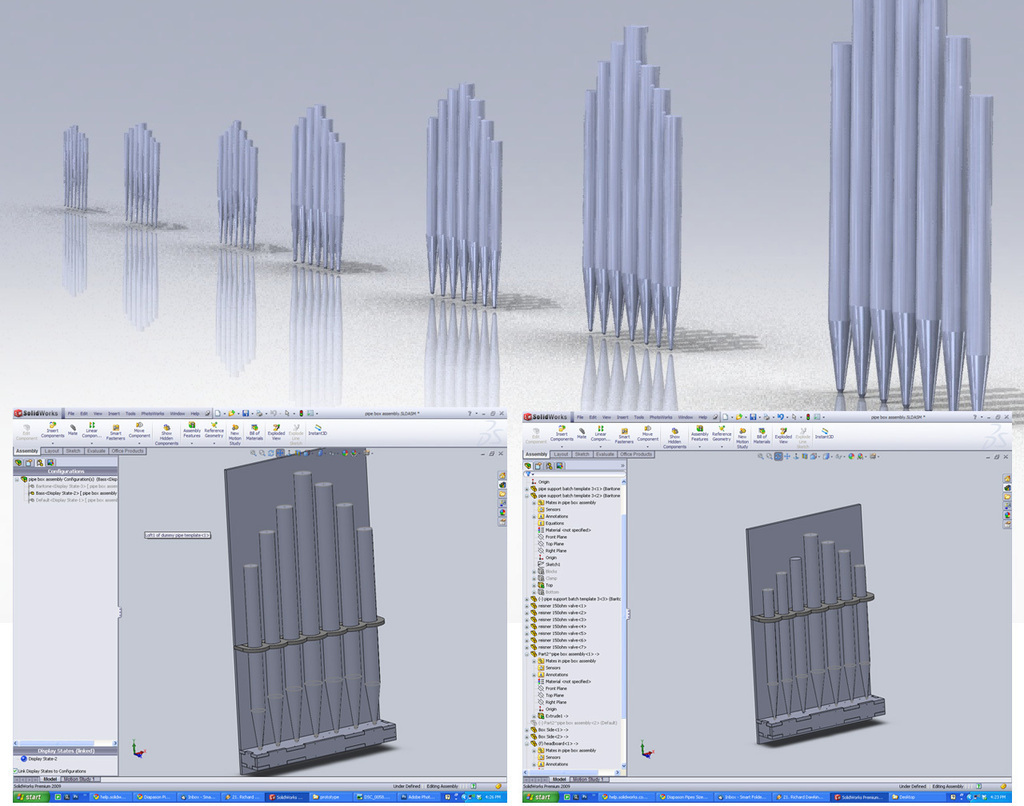
Task: Start New Motion Study in right window
Action: 742,435
